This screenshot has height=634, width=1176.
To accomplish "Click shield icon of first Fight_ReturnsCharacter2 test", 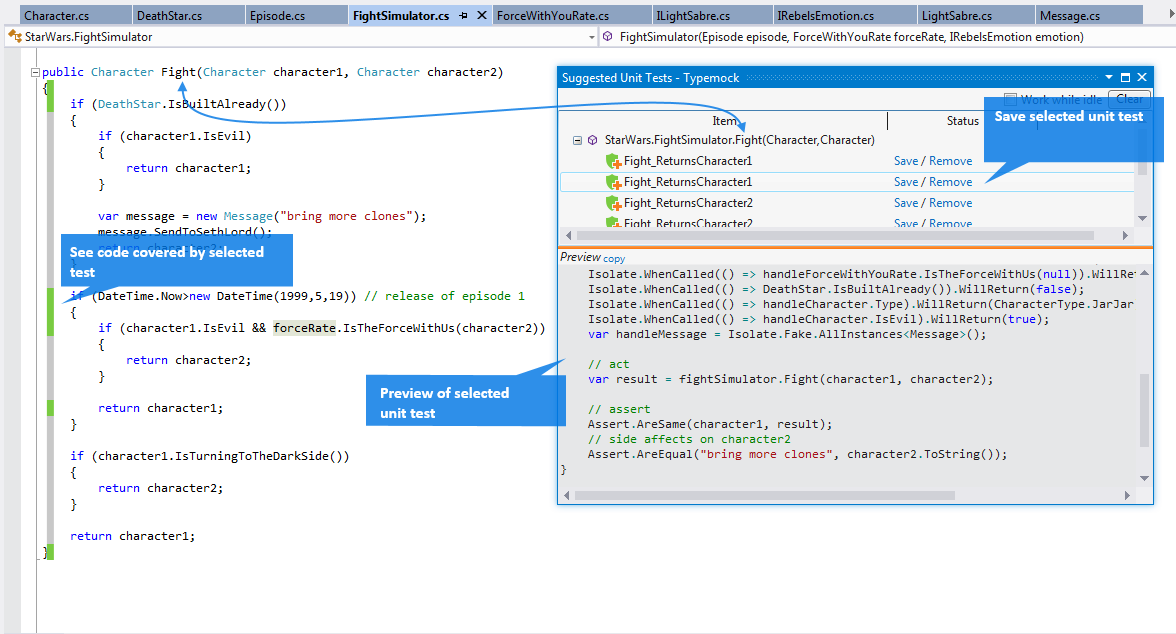I will coord(614,203).
